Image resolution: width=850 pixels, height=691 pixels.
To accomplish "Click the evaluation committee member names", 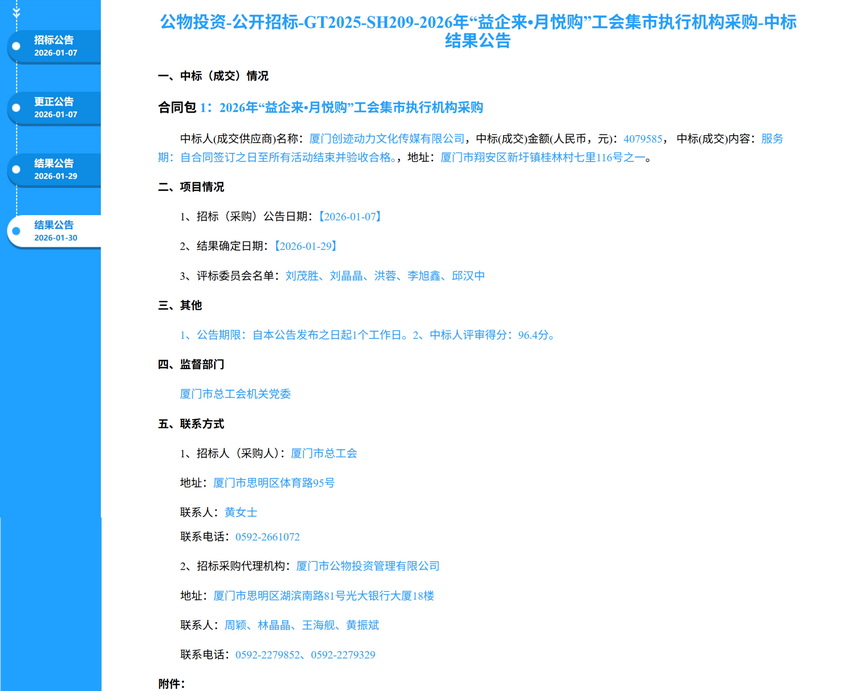I will coord(385,276).
